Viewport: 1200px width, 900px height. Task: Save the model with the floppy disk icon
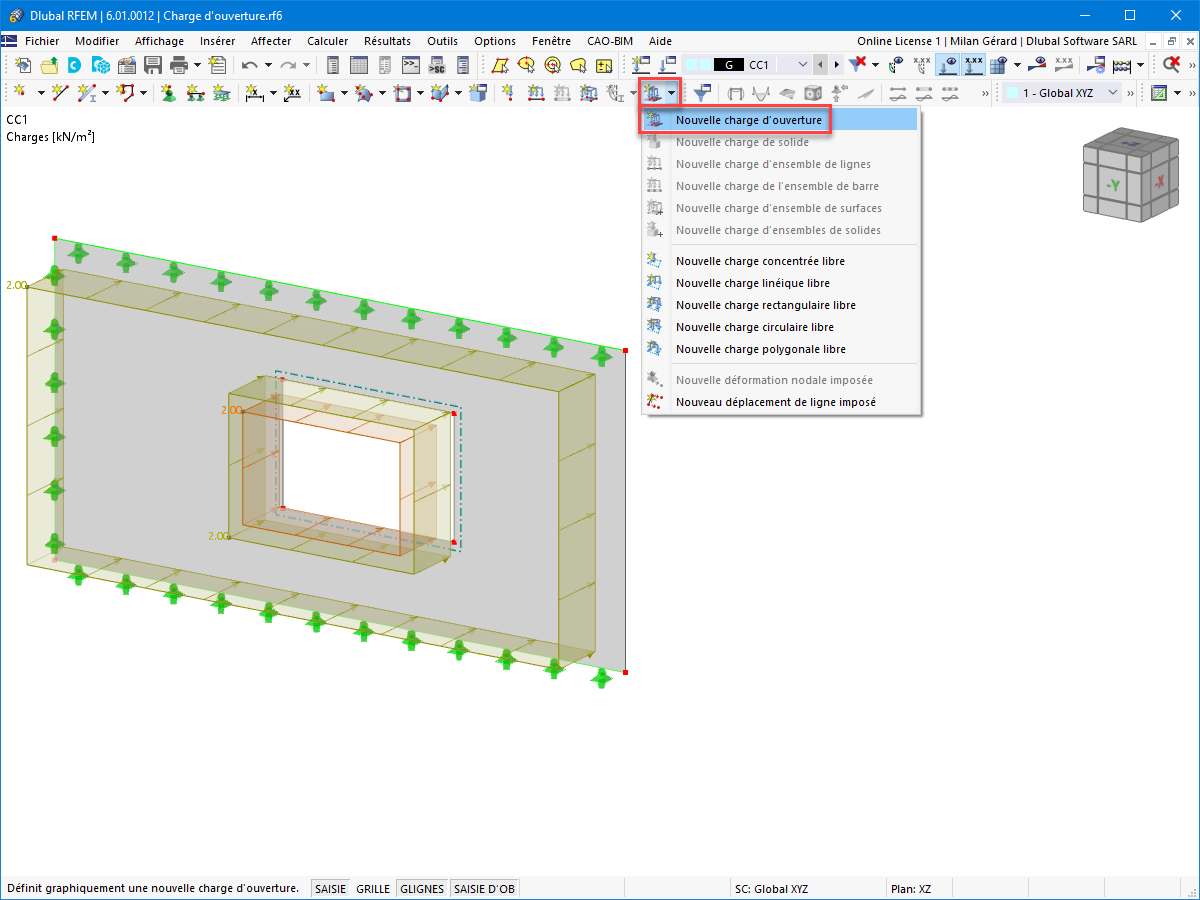tap(153, 65)
